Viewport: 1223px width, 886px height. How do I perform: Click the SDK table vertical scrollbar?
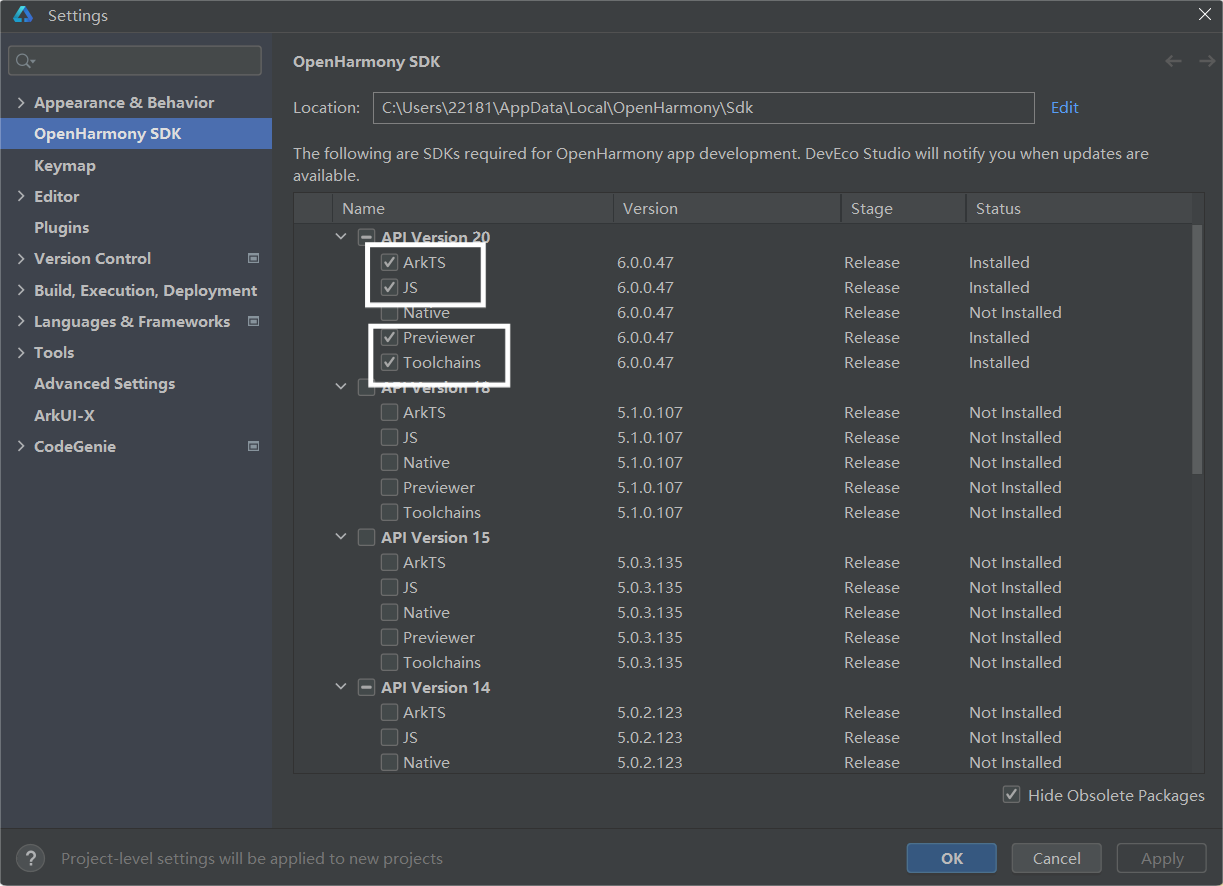click(1198, 349)
